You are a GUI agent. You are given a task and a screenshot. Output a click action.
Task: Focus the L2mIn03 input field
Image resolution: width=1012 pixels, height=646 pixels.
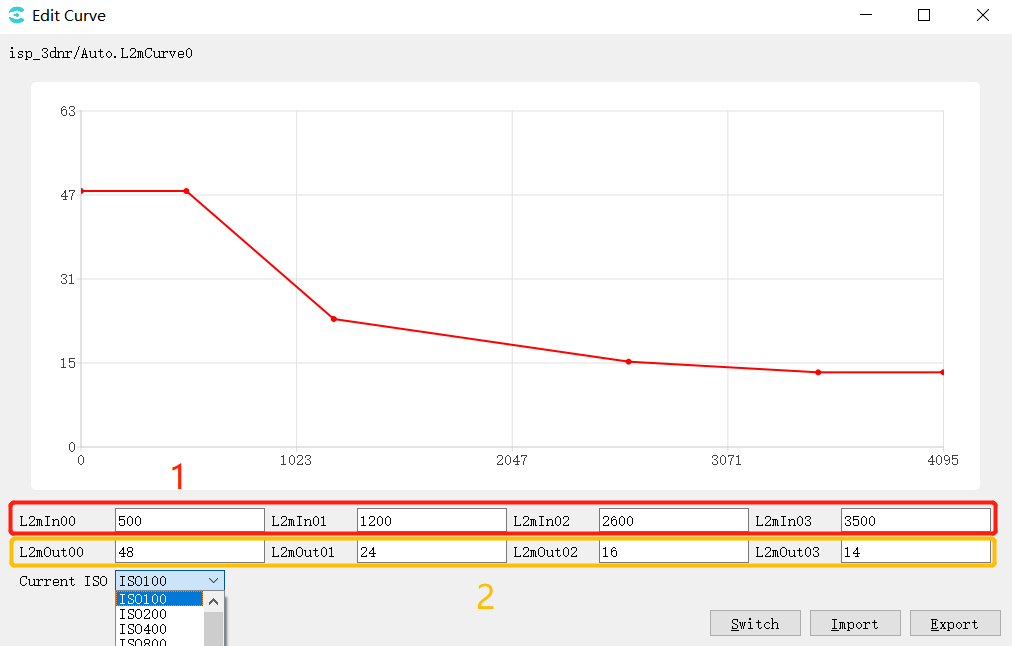(916, 521)
